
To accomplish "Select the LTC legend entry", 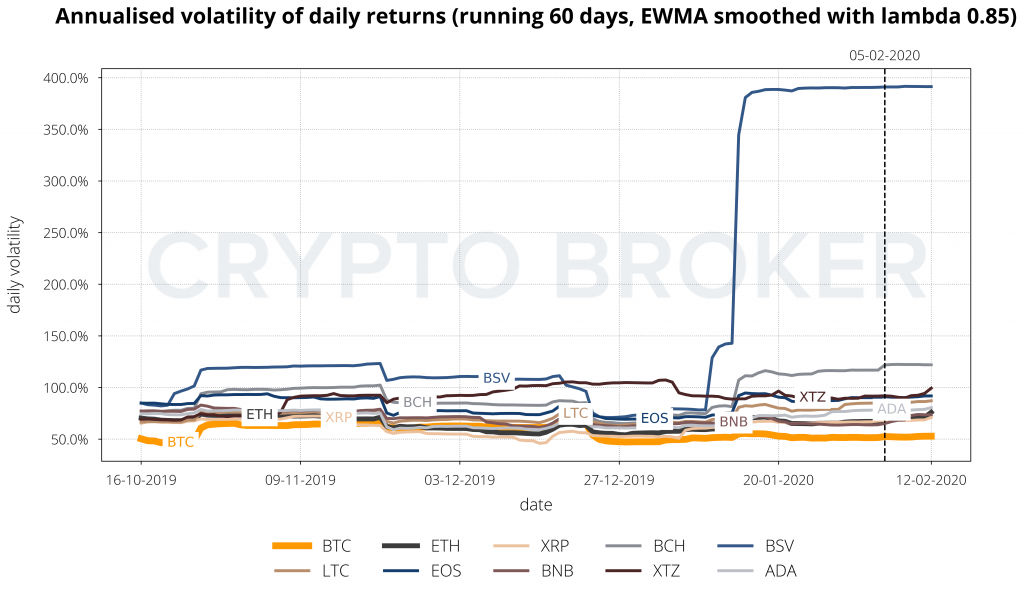I will coord(336,572).
